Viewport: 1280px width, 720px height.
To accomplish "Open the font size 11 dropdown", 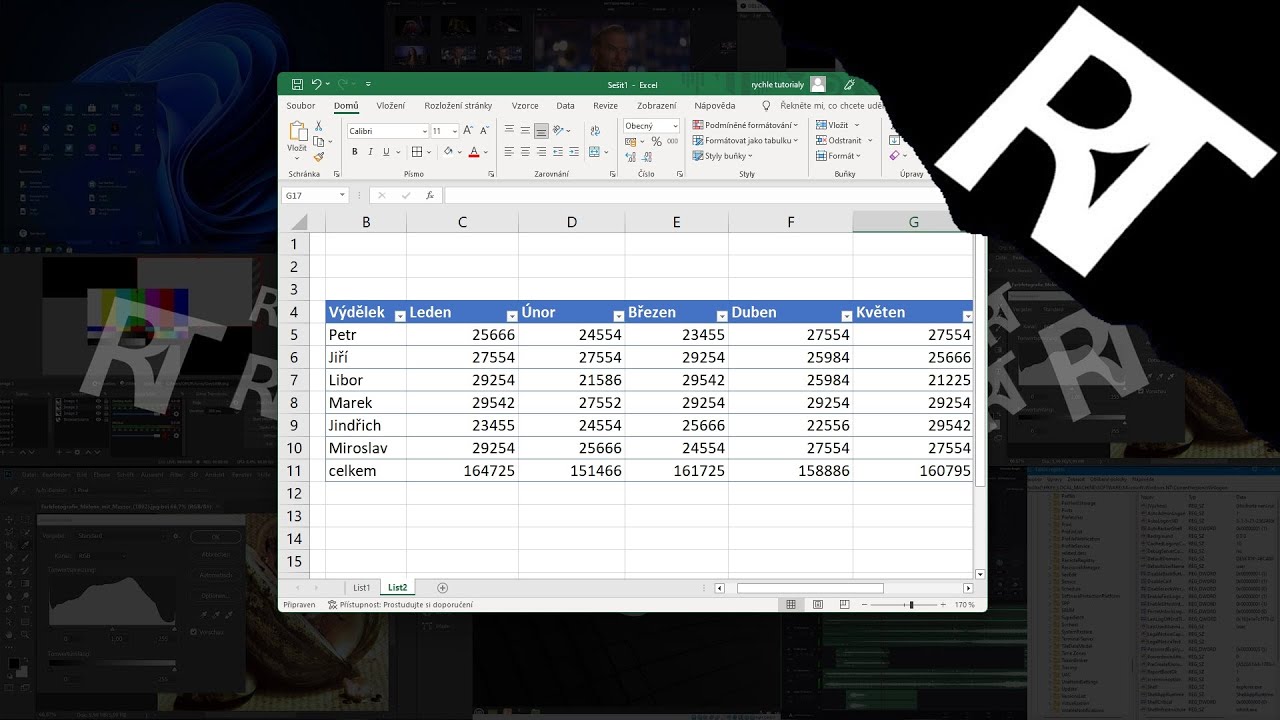I will 455,131.
